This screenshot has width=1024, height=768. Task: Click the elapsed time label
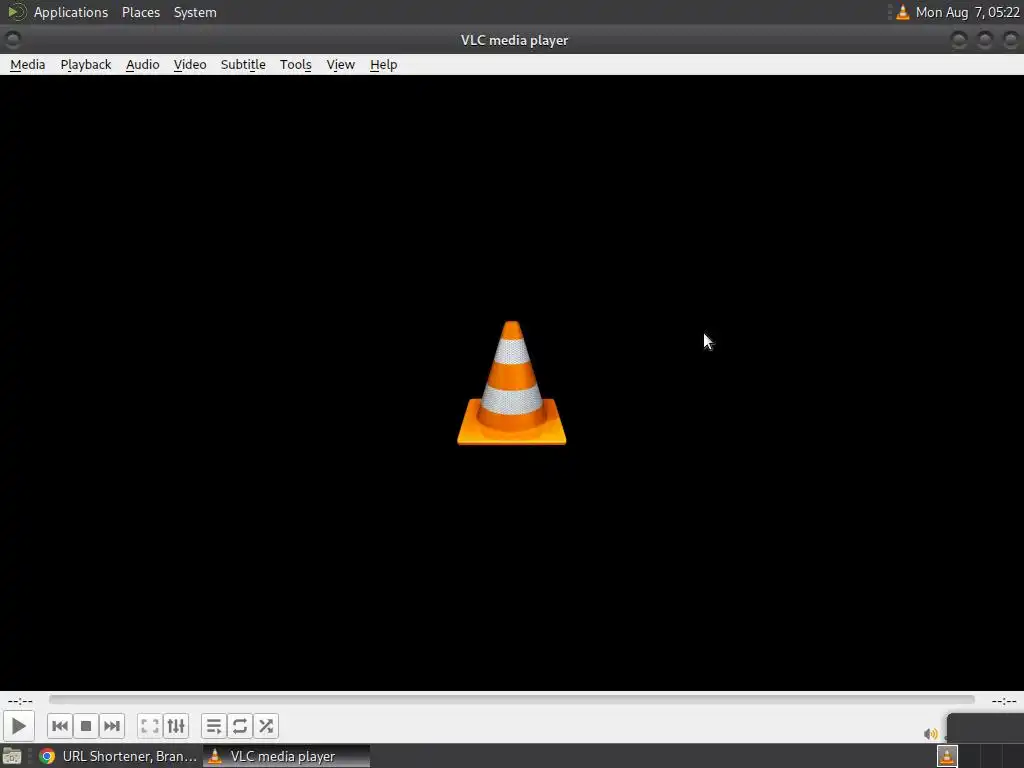point(20,701)
